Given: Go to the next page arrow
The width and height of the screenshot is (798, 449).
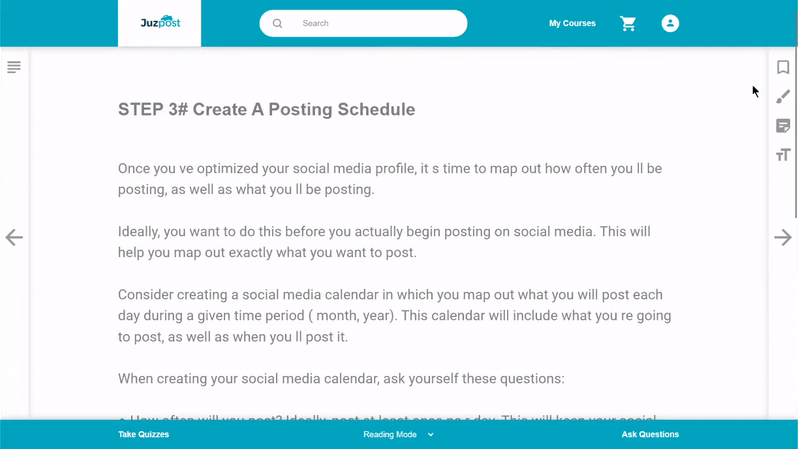Looking at the screenshot, I should click(x=783, y=237).
